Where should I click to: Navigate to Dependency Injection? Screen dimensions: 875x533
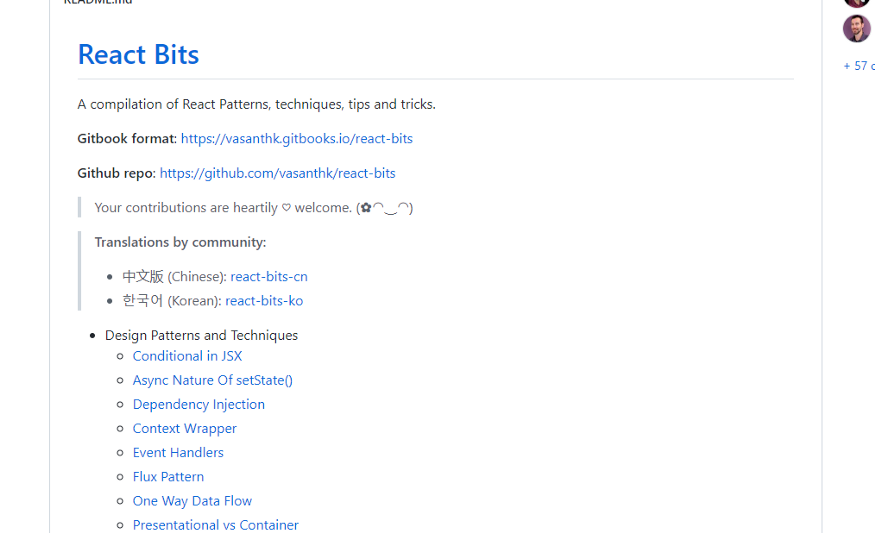tap(198, 404)
